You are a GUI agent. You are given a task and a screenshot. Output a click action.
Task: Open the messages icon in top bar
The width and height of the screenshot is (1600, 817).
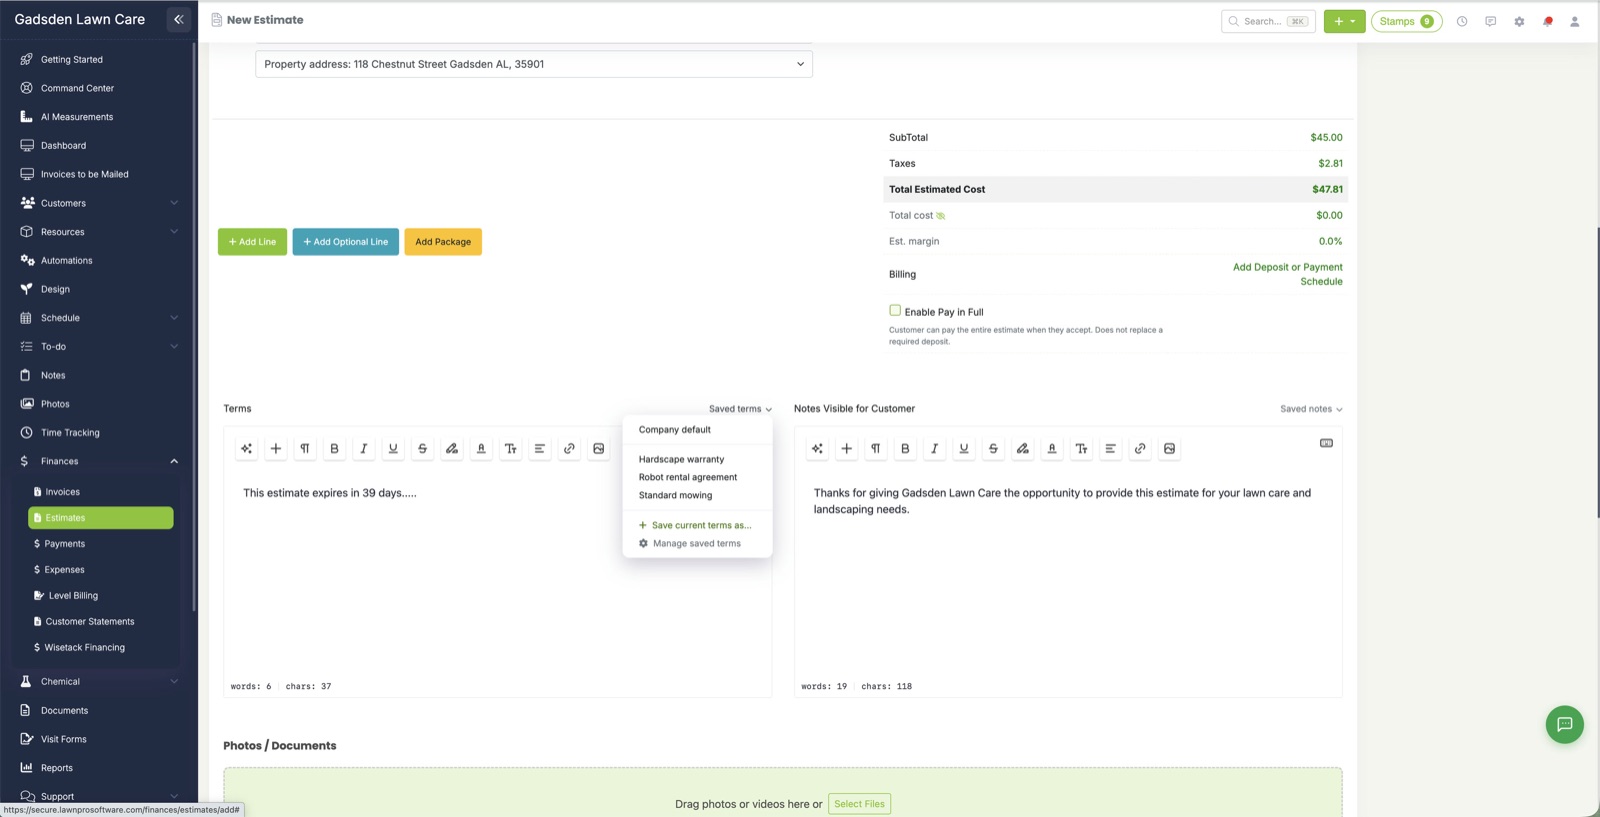[x=1491, y=21]
